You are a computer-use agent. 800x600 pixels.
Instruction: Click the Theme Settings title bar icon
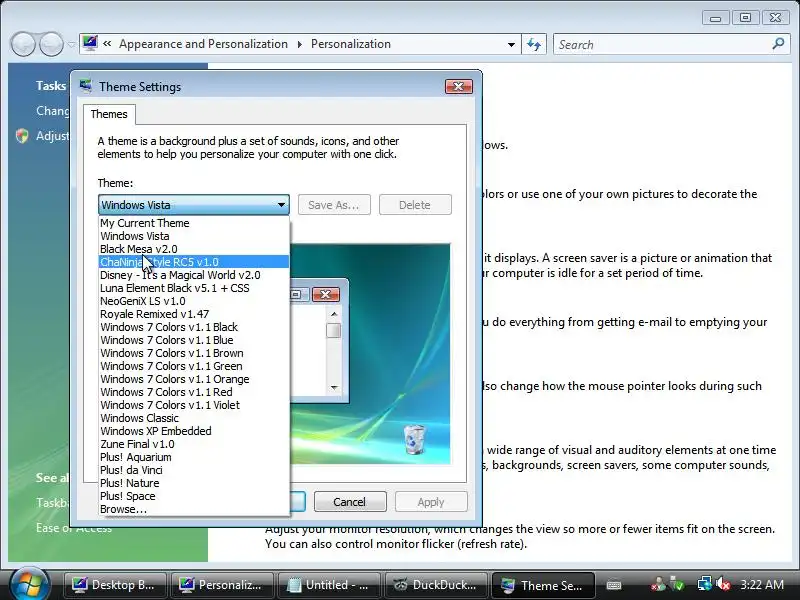coord(86,86)
